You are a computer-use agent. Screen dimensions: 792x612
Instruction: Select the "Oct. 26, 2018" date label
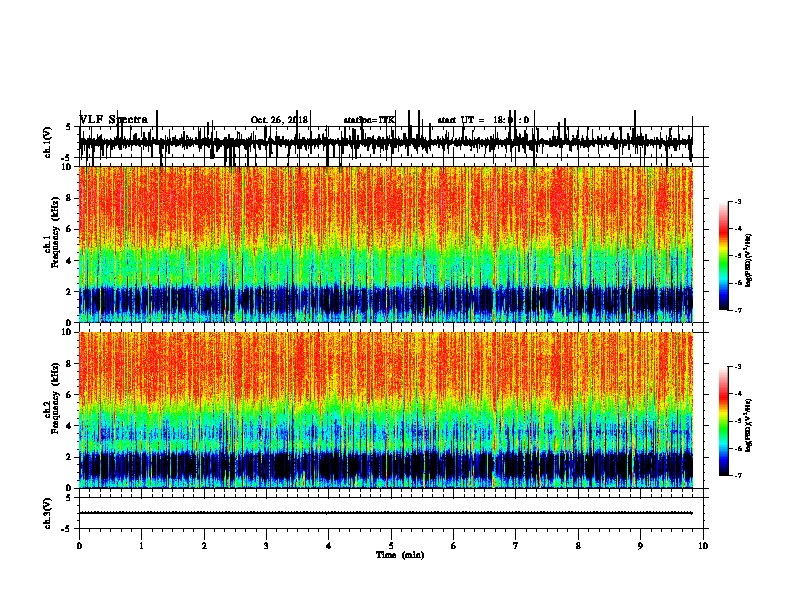(279, 120)
